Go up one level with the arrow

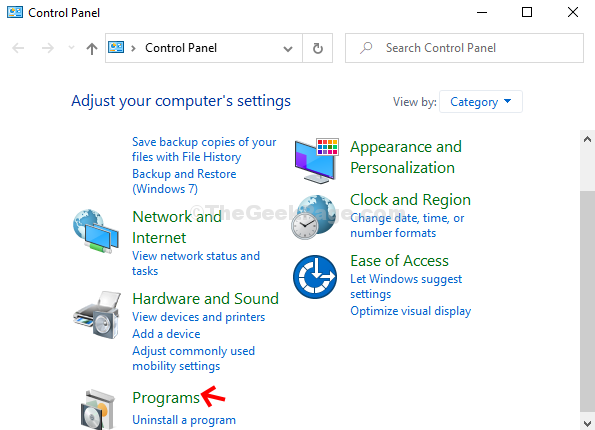coord(91,49)
